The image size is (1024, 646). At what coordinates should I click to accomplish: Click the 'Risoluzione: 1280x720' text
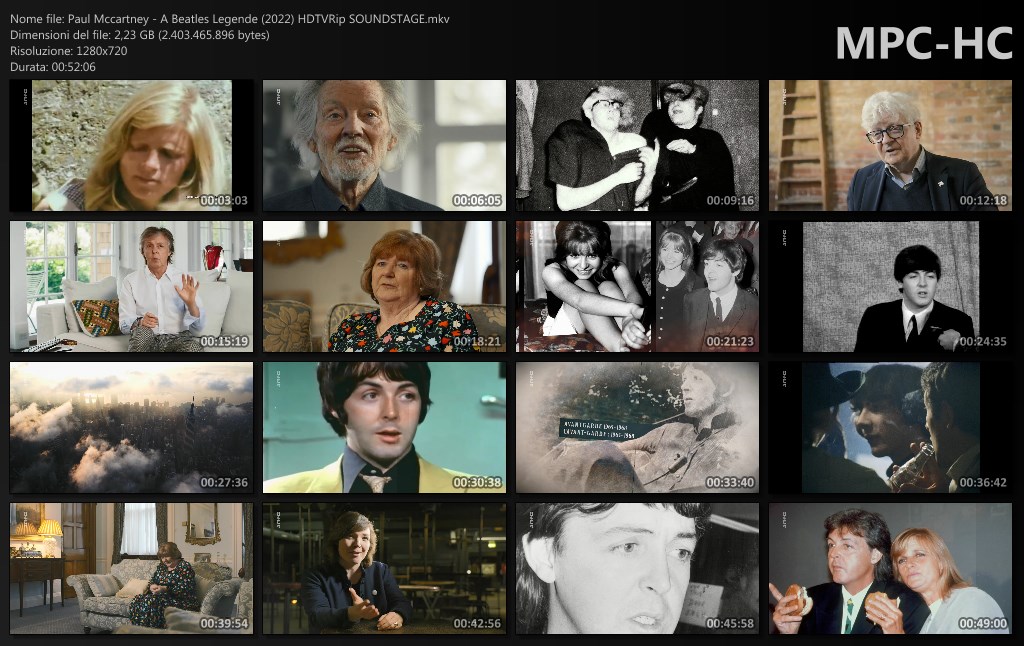[x=68, y=51]
